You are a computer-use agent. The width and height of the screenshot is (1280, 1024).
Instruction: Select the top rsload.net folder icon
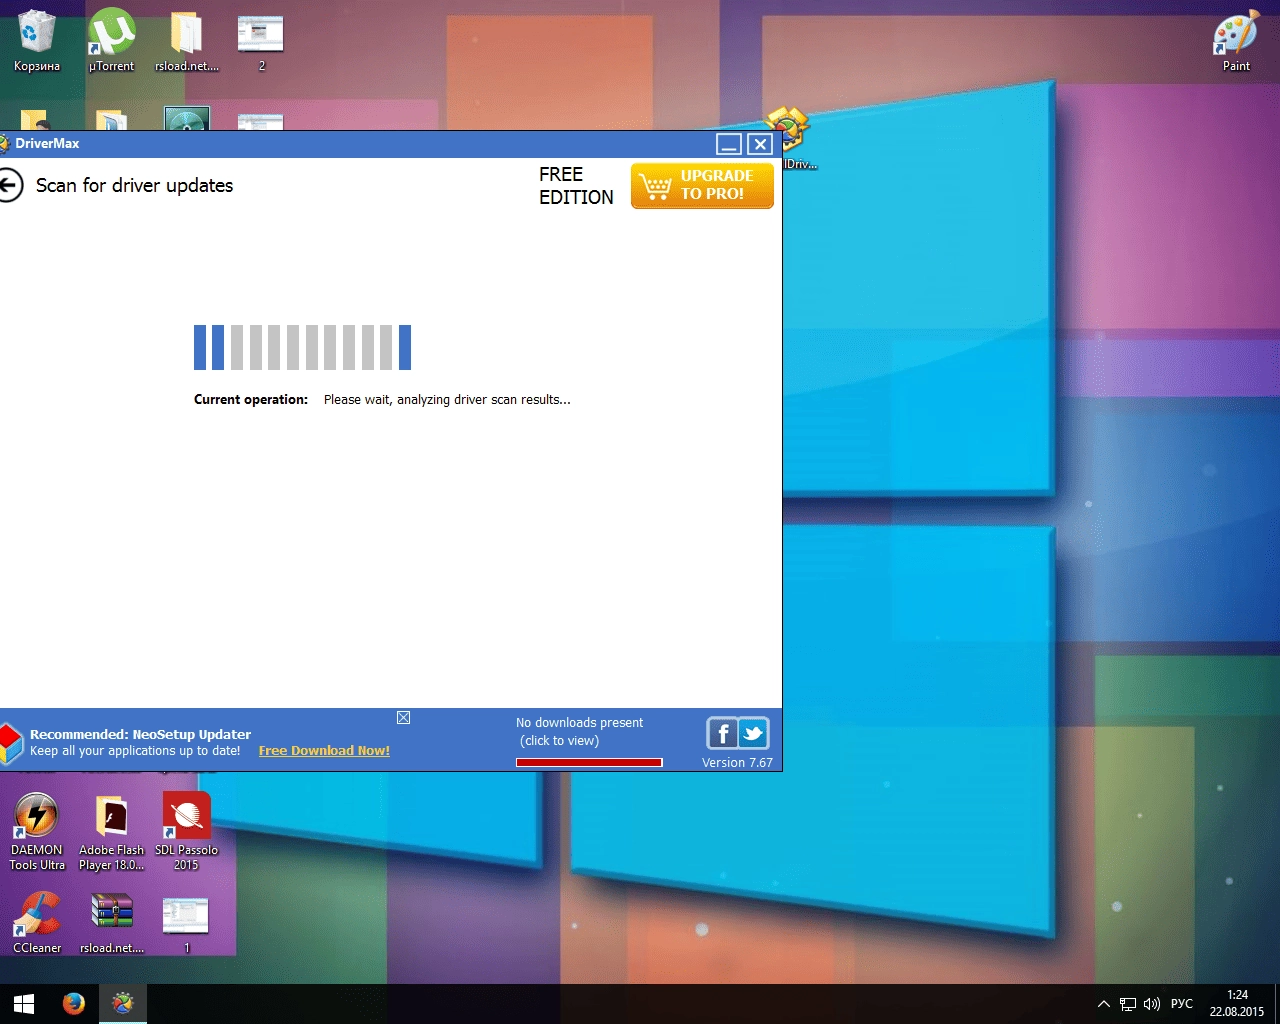coord(186,41)
